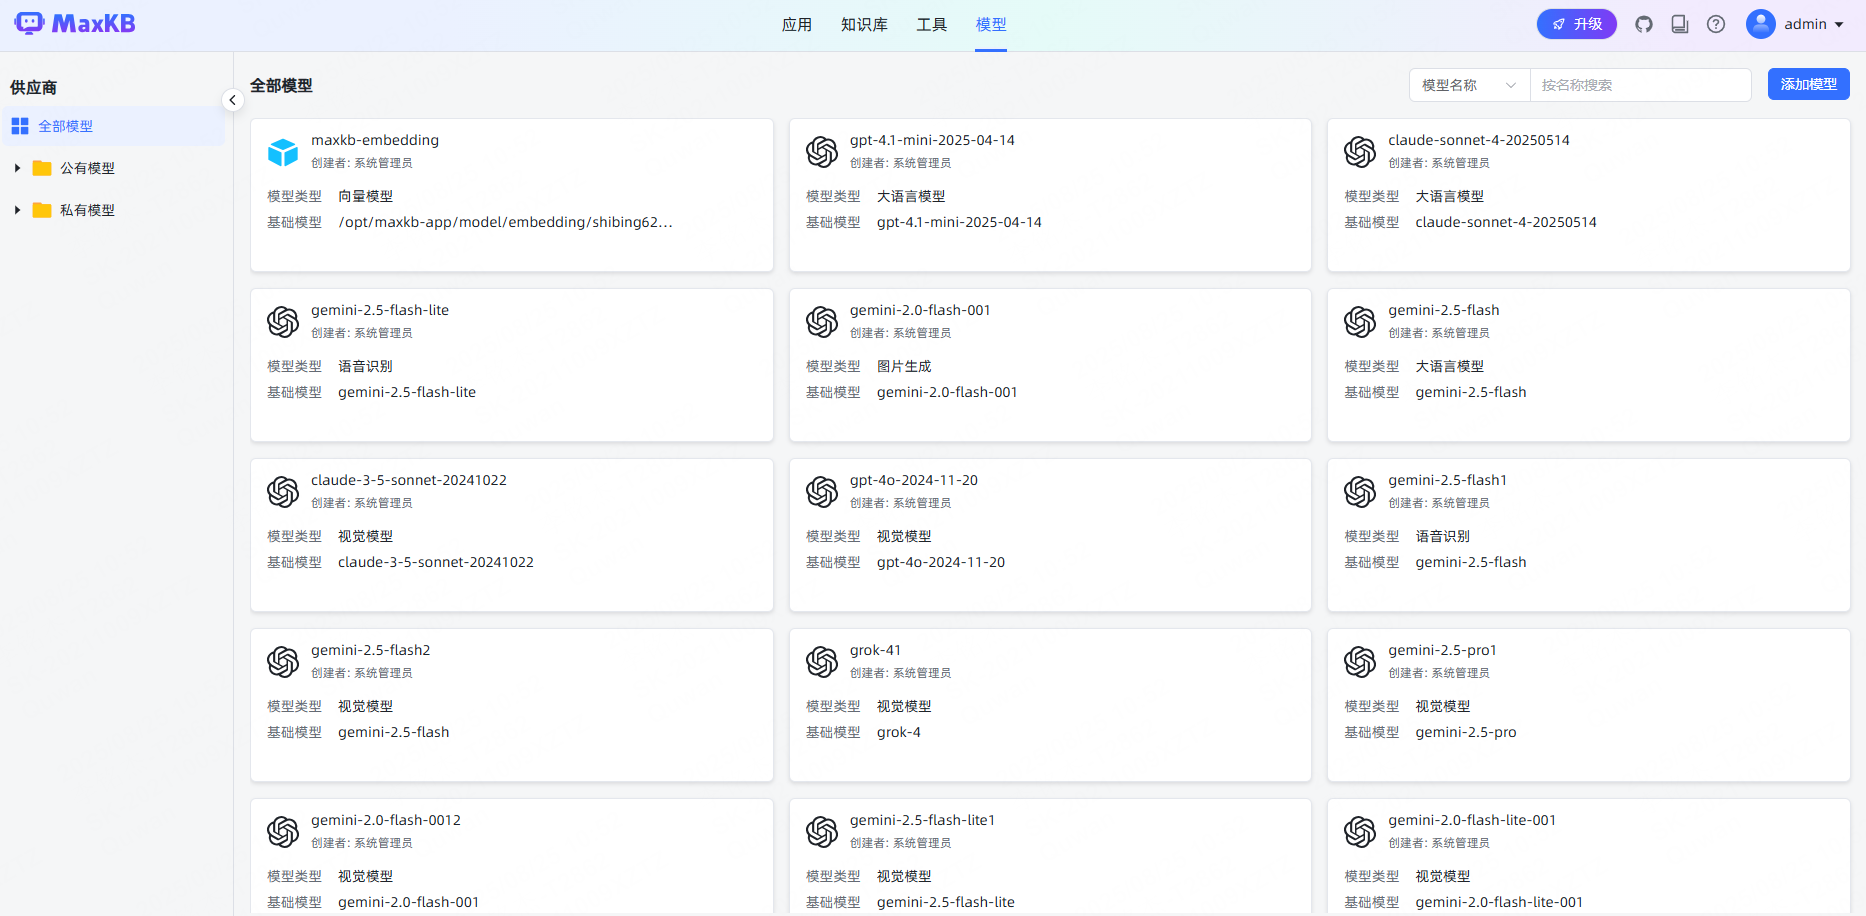This screenshot has height=916, width=1866.
Task: Open the claude-3-5-sonnet-20241022 card title
Action: (x=409, y=480)
